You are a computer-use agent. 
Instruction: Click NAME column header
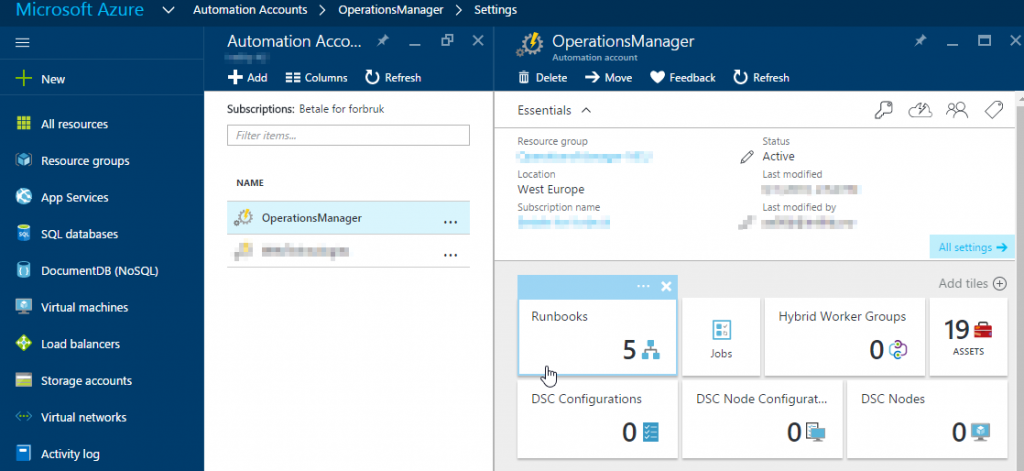(x=250, y=183)
